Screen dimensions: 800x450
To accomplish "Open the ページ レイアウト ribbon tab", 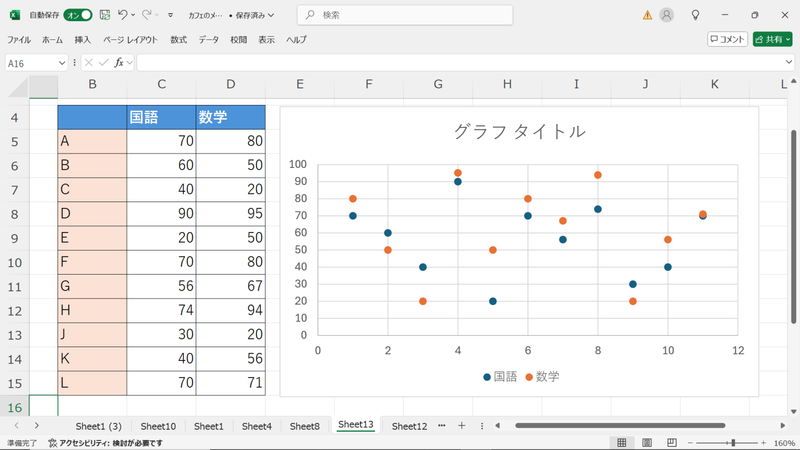I will (x=131, y=39).
